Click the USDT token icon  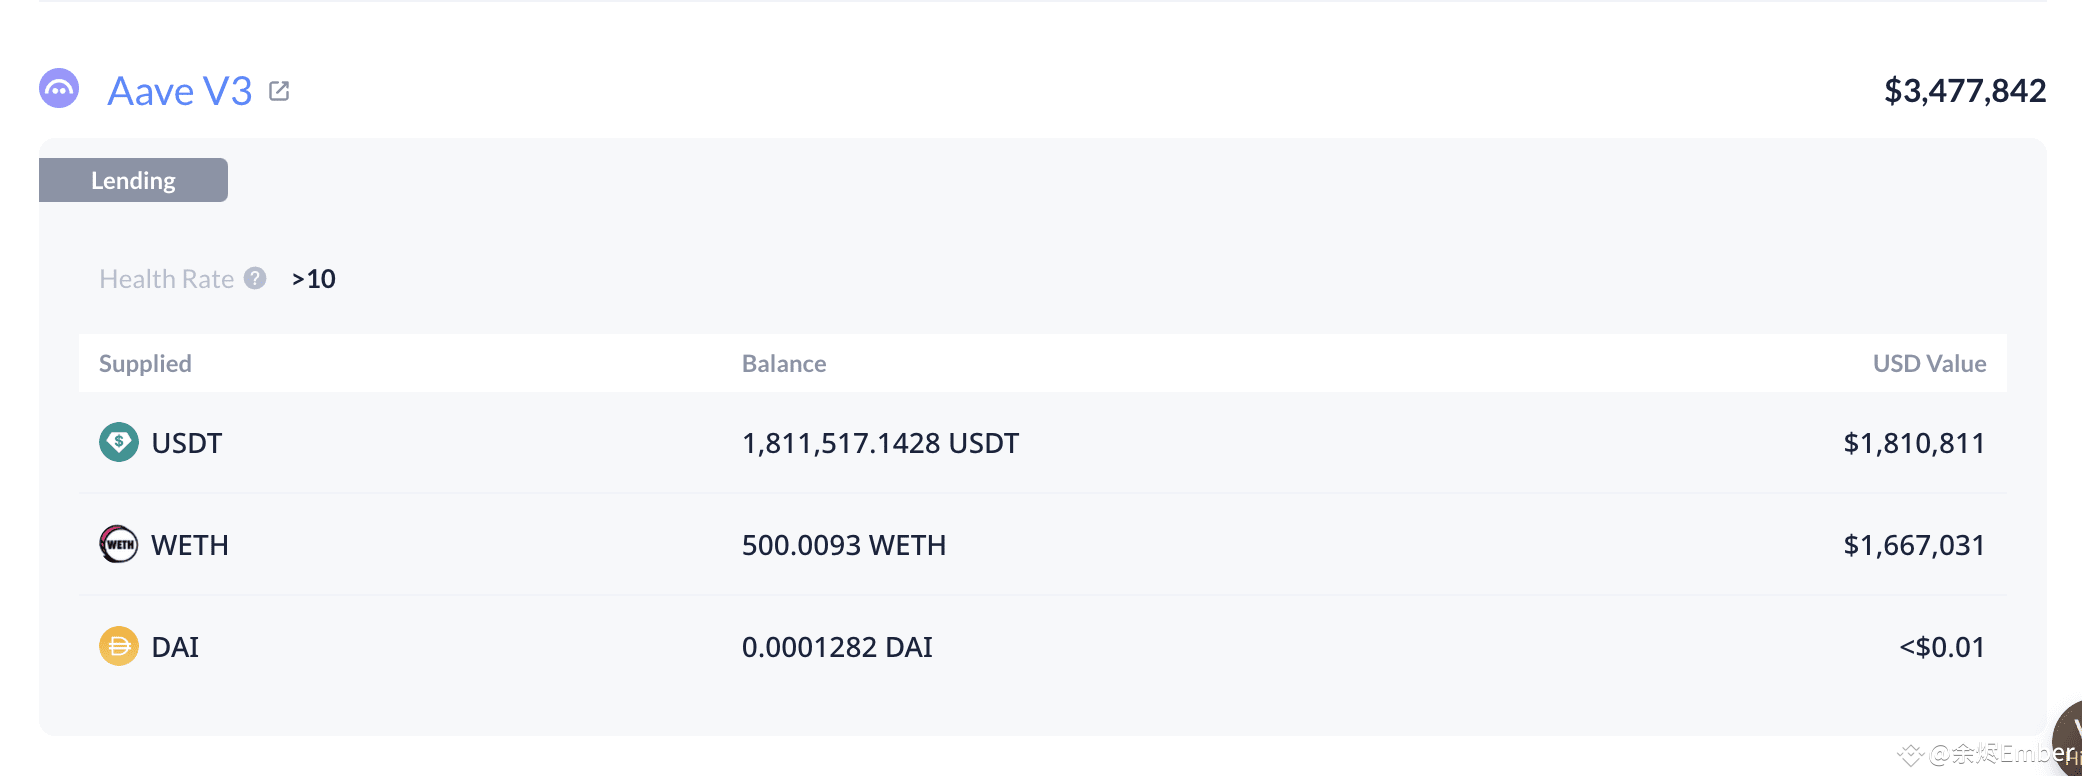click(x=119, y=442)
